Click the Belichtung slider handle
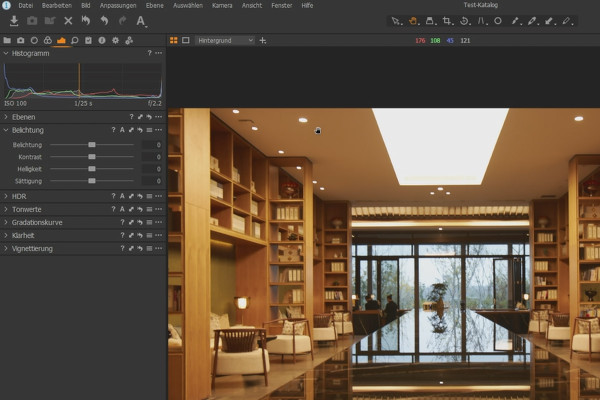 coord(92,145)
